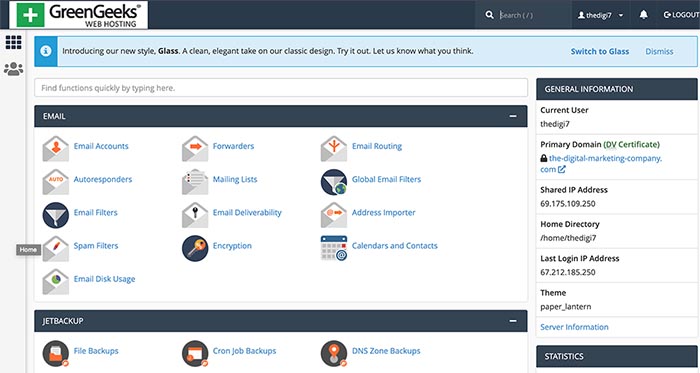Screen dimensions: 700x373
Task: Click the DNS Zone Backups pin icon
Action: pyautogui.click(x=334, y=353)
